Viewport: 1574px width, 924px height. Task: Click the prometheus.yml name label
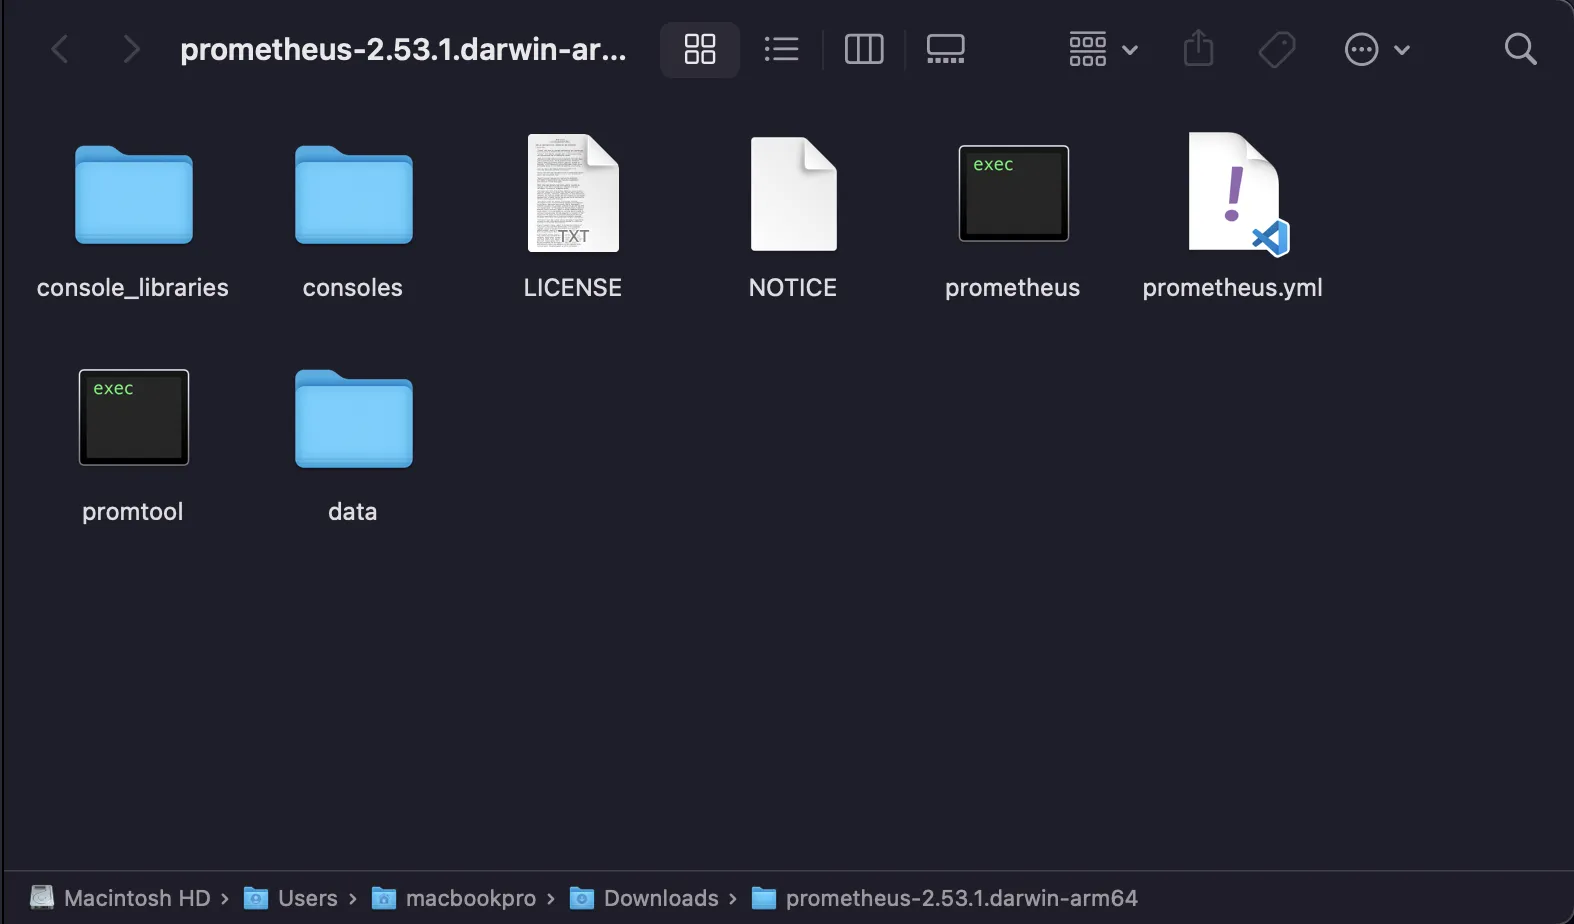1233,288
